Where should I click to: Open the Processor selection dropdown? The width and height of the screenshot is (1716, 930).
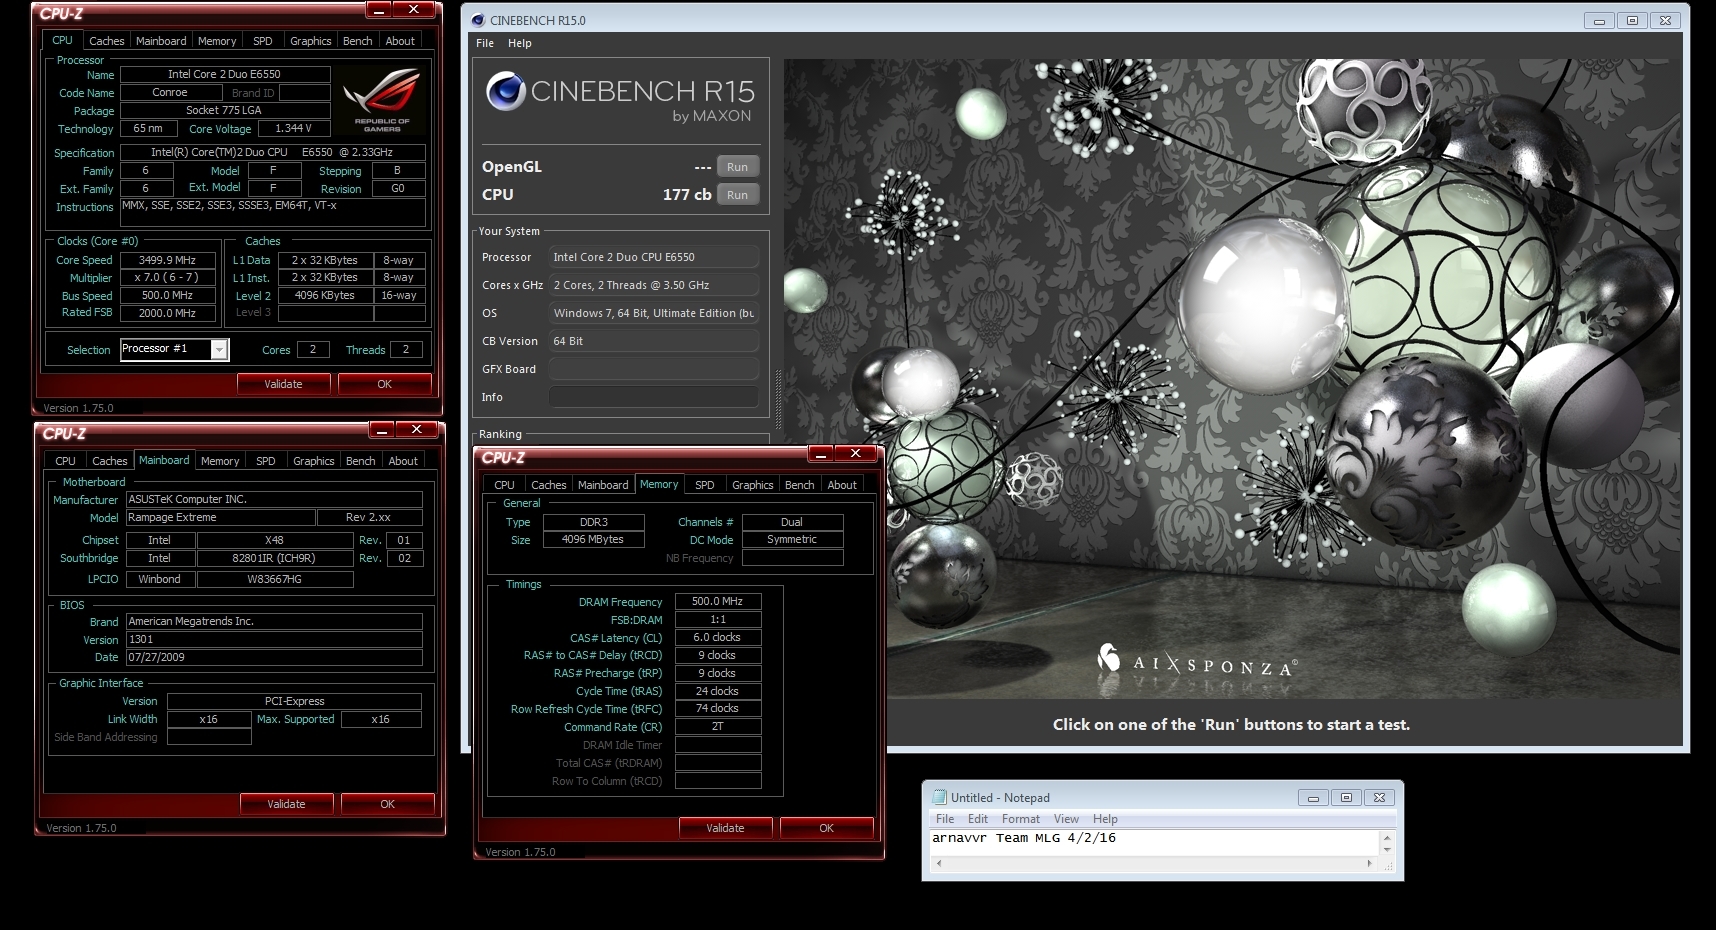click(x=218, y=349)
